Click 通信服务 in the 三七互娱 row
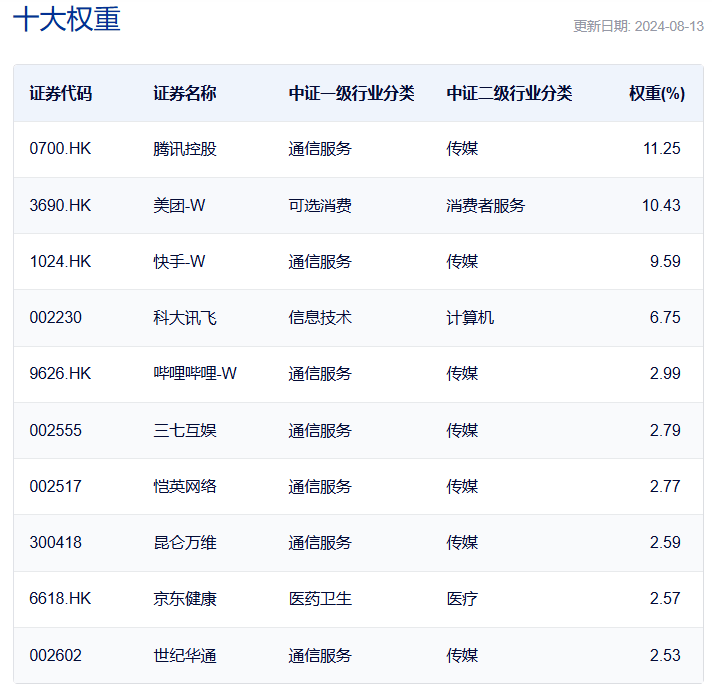Viewport: 712px width, 695px height. point(320,430)
